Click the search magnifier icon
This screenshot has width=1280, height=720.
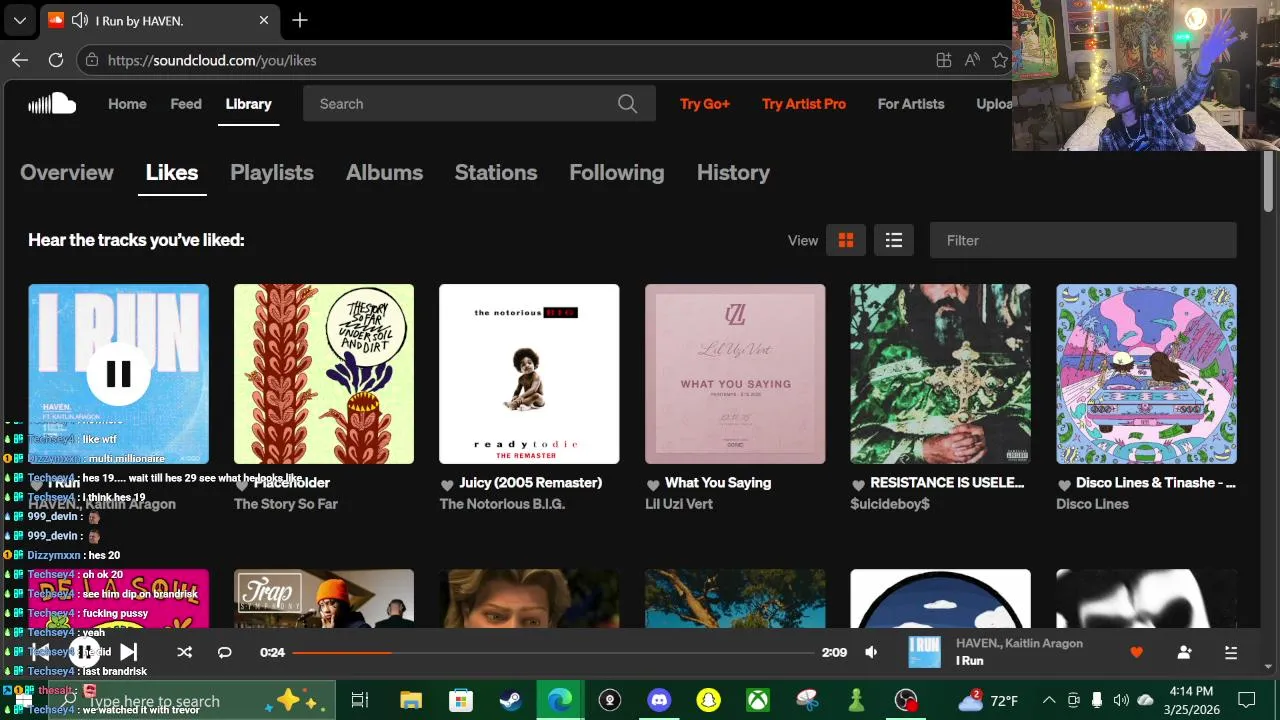(627, 103)
